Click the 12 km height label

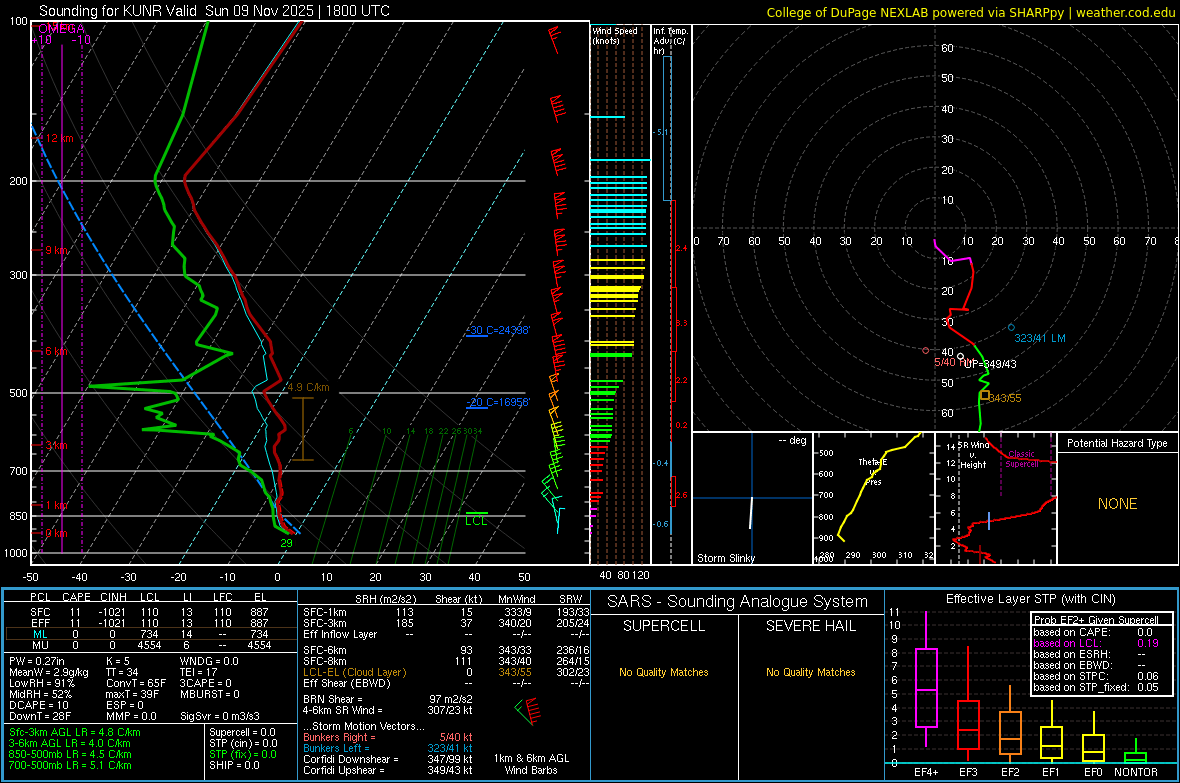coord(59,139)
